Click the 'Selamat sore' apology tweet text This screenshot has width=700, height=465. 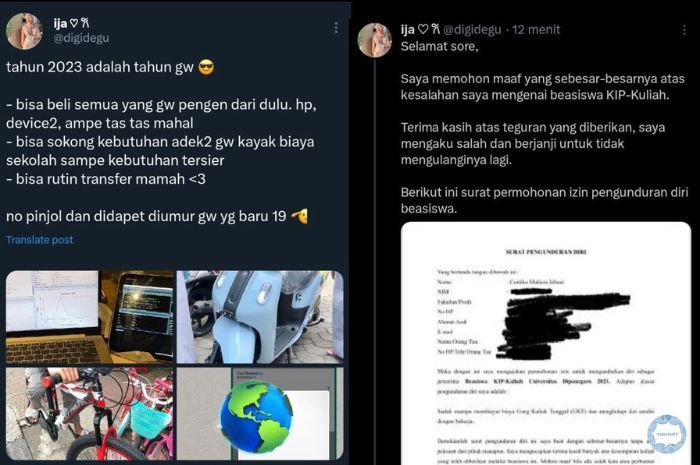(x=544, y=127)
